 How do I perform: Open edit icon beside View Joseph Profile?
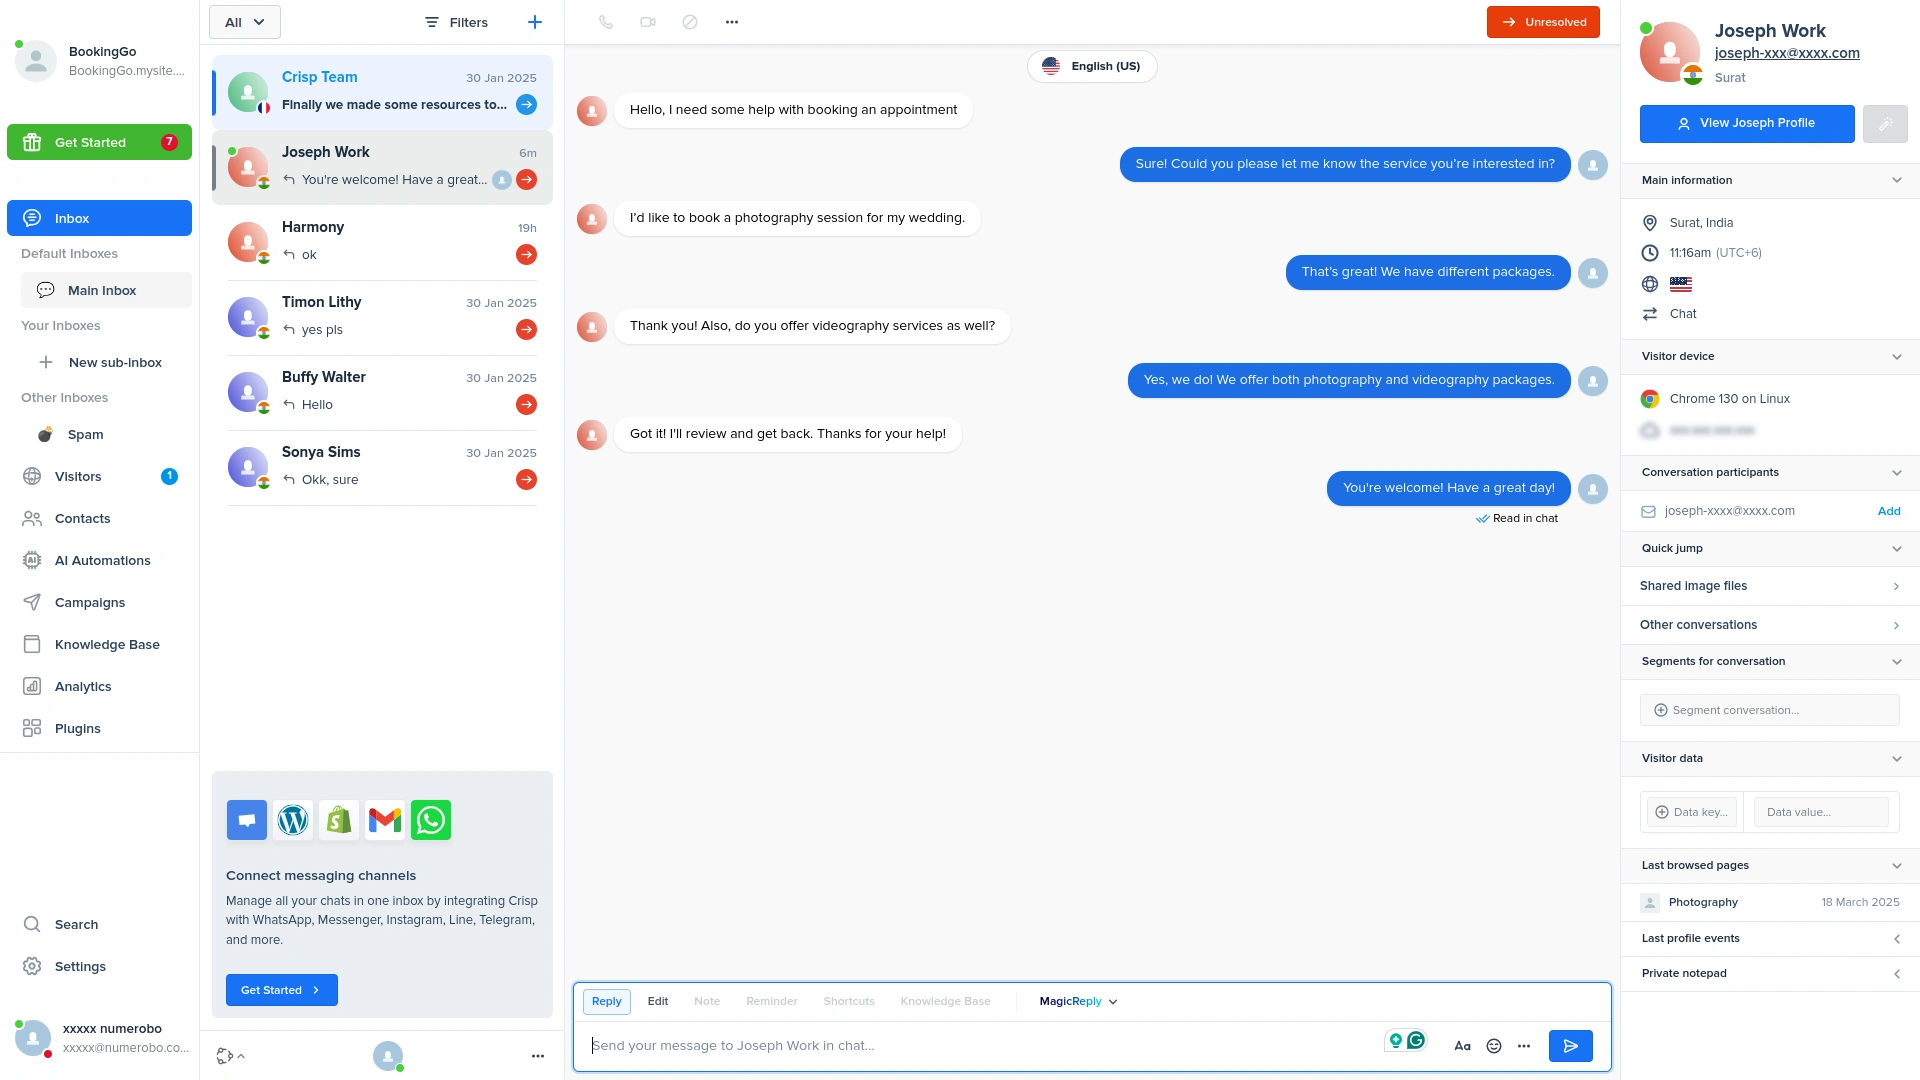pyautogui.click(x=1885, y=124)
